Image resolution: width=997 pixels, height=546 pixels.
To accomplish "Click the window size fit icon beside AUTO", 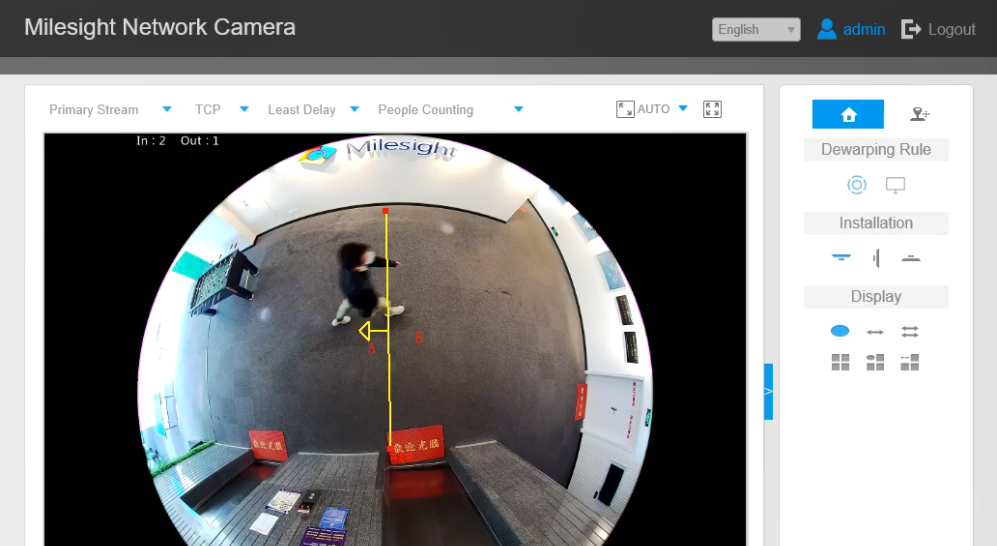I will (625, 109).
